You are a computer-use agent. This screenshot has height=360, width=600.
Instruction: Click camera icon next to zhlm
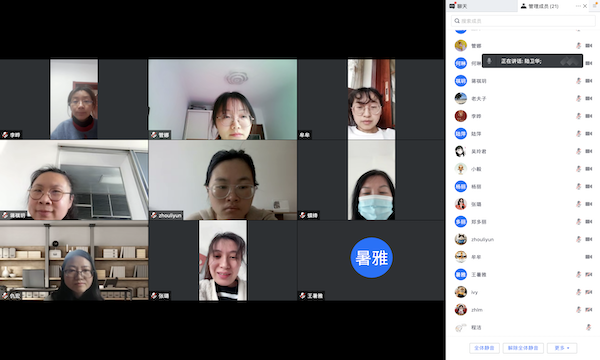click(x=589, y=310)
